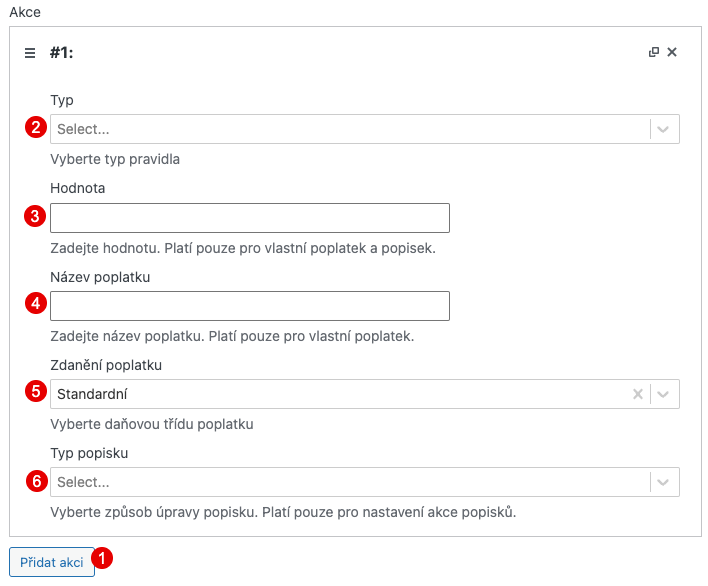Click the #1: action header title
This screenshot has width=708, height=586.
click(61, 53)
